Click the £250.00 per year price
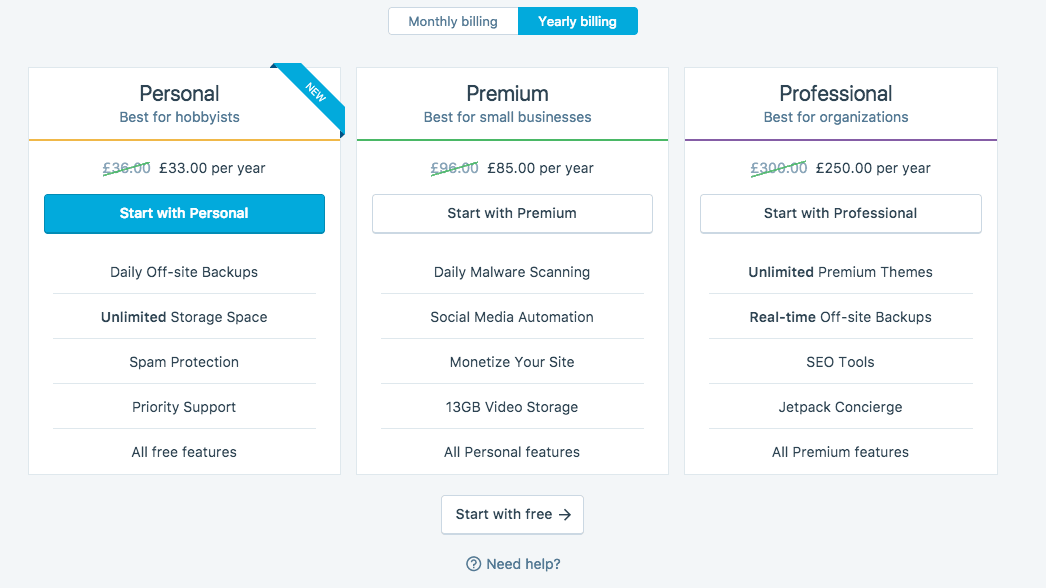The height and width of the screenshot is (588, 1046). coord(873,168)
